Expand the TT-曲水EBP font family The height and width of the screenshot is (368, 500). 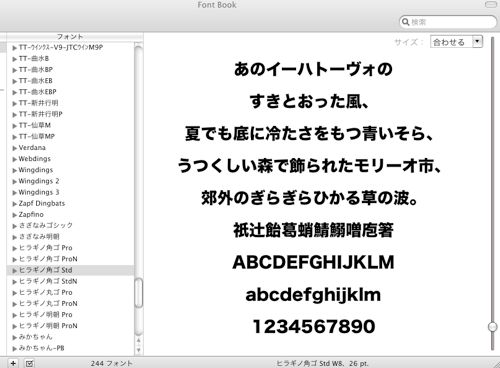pyautogui.click(x=14, y=92)
